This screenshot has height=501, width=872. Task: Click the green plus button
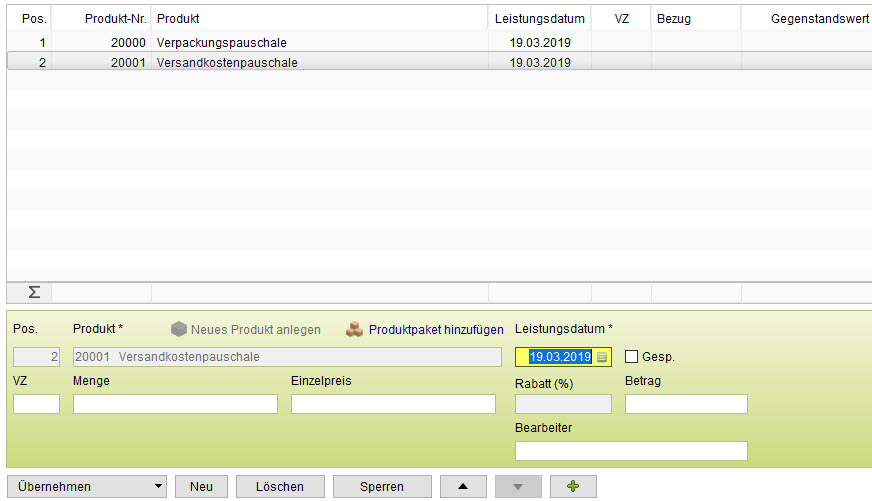point(573,486)
